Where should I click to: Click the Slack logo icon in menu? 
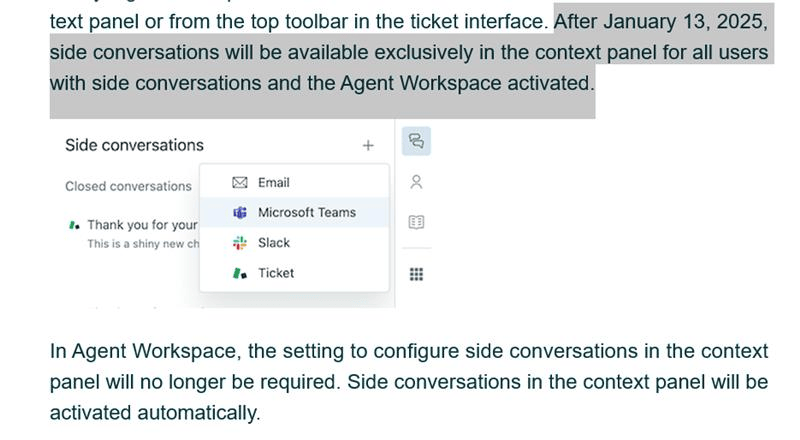coord(240,243)
